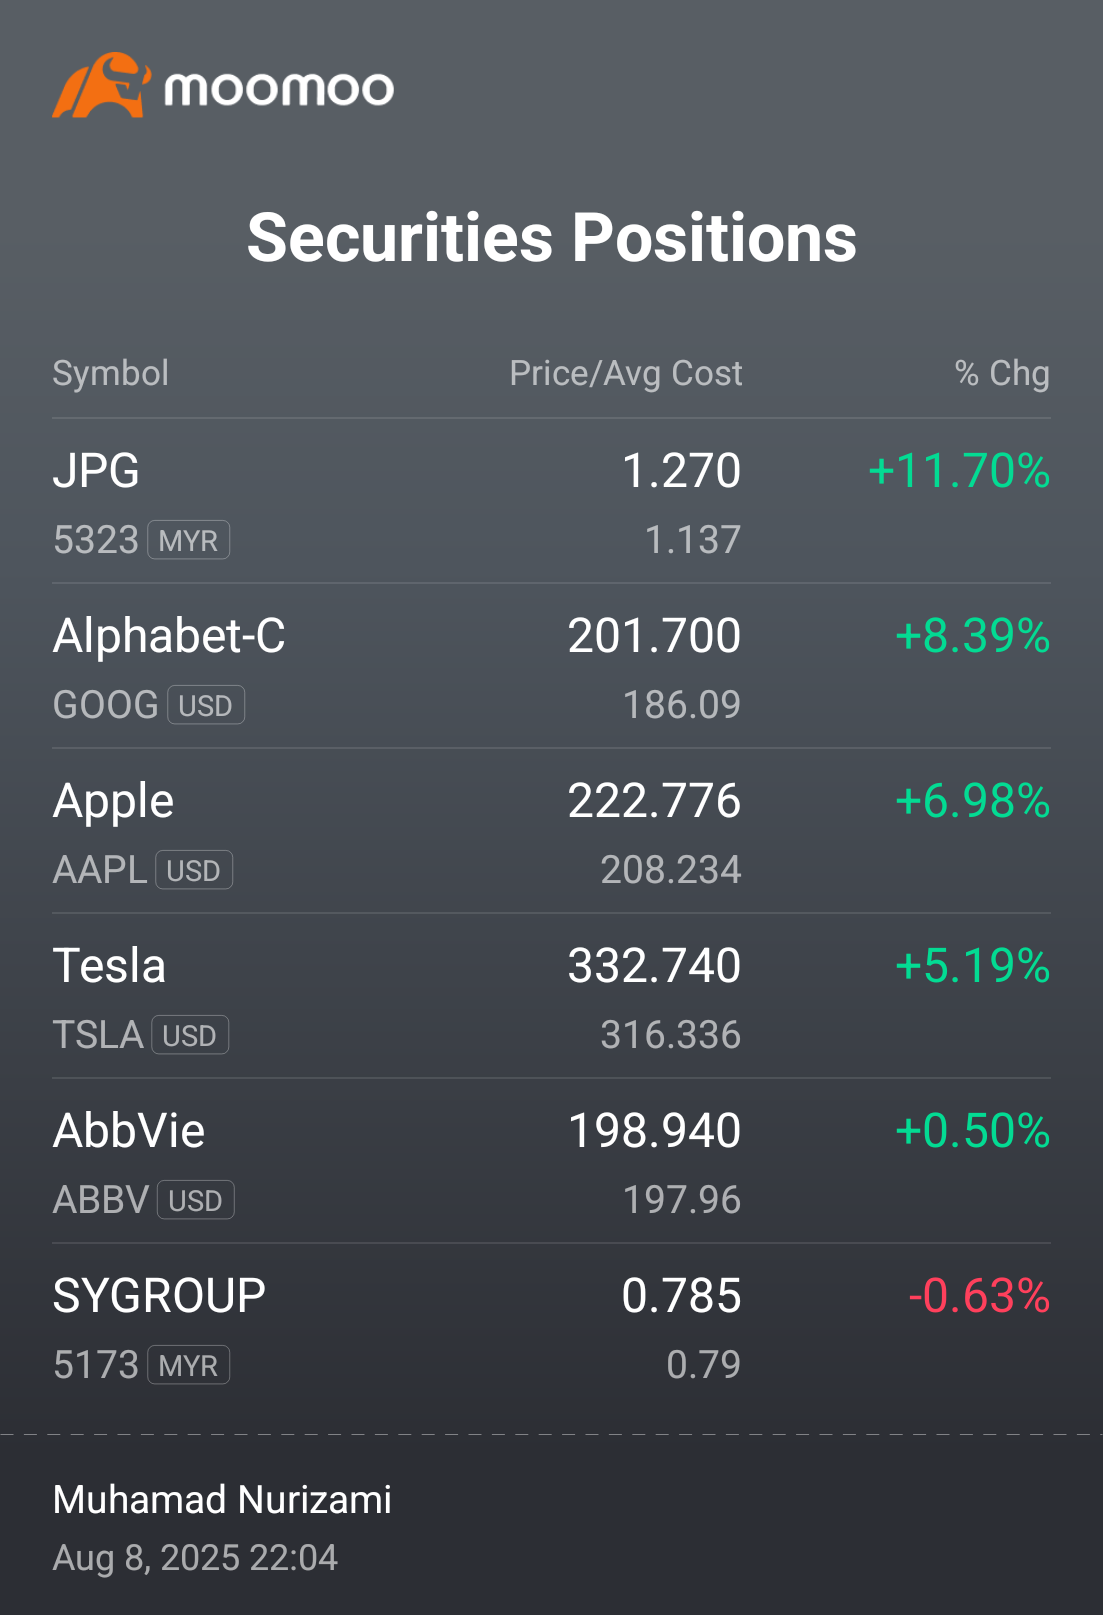
Task: Open the JPG position row
Action: click(551, 501)
